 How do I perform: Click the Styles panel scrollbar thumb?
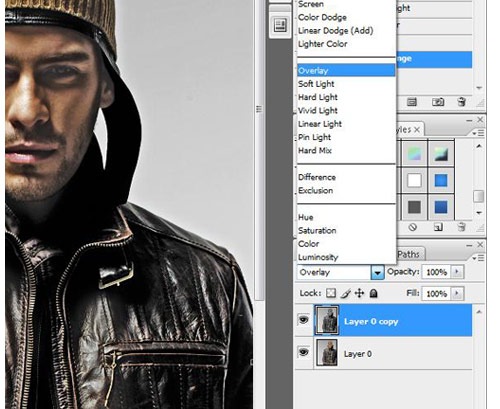478,196
